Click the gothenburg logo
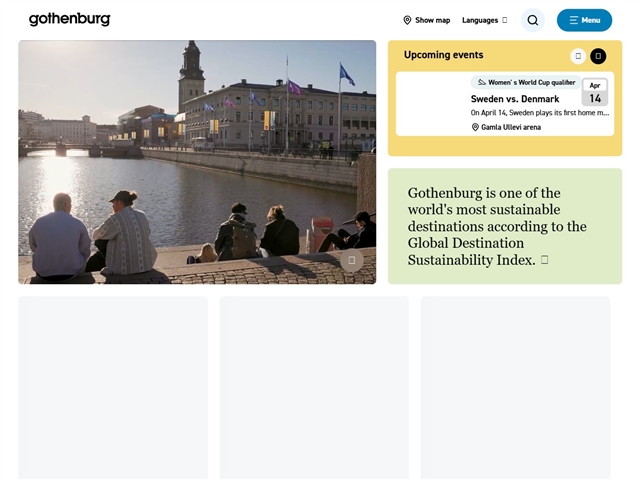This screenshot has height=480, width=640. 69,19
